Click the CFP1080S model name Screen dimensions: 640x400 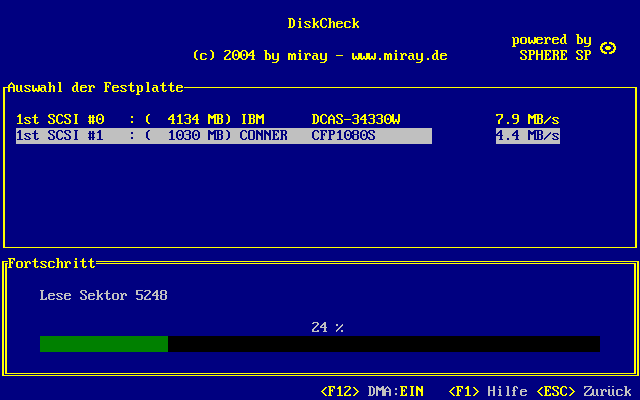click(x=343, y=136)
